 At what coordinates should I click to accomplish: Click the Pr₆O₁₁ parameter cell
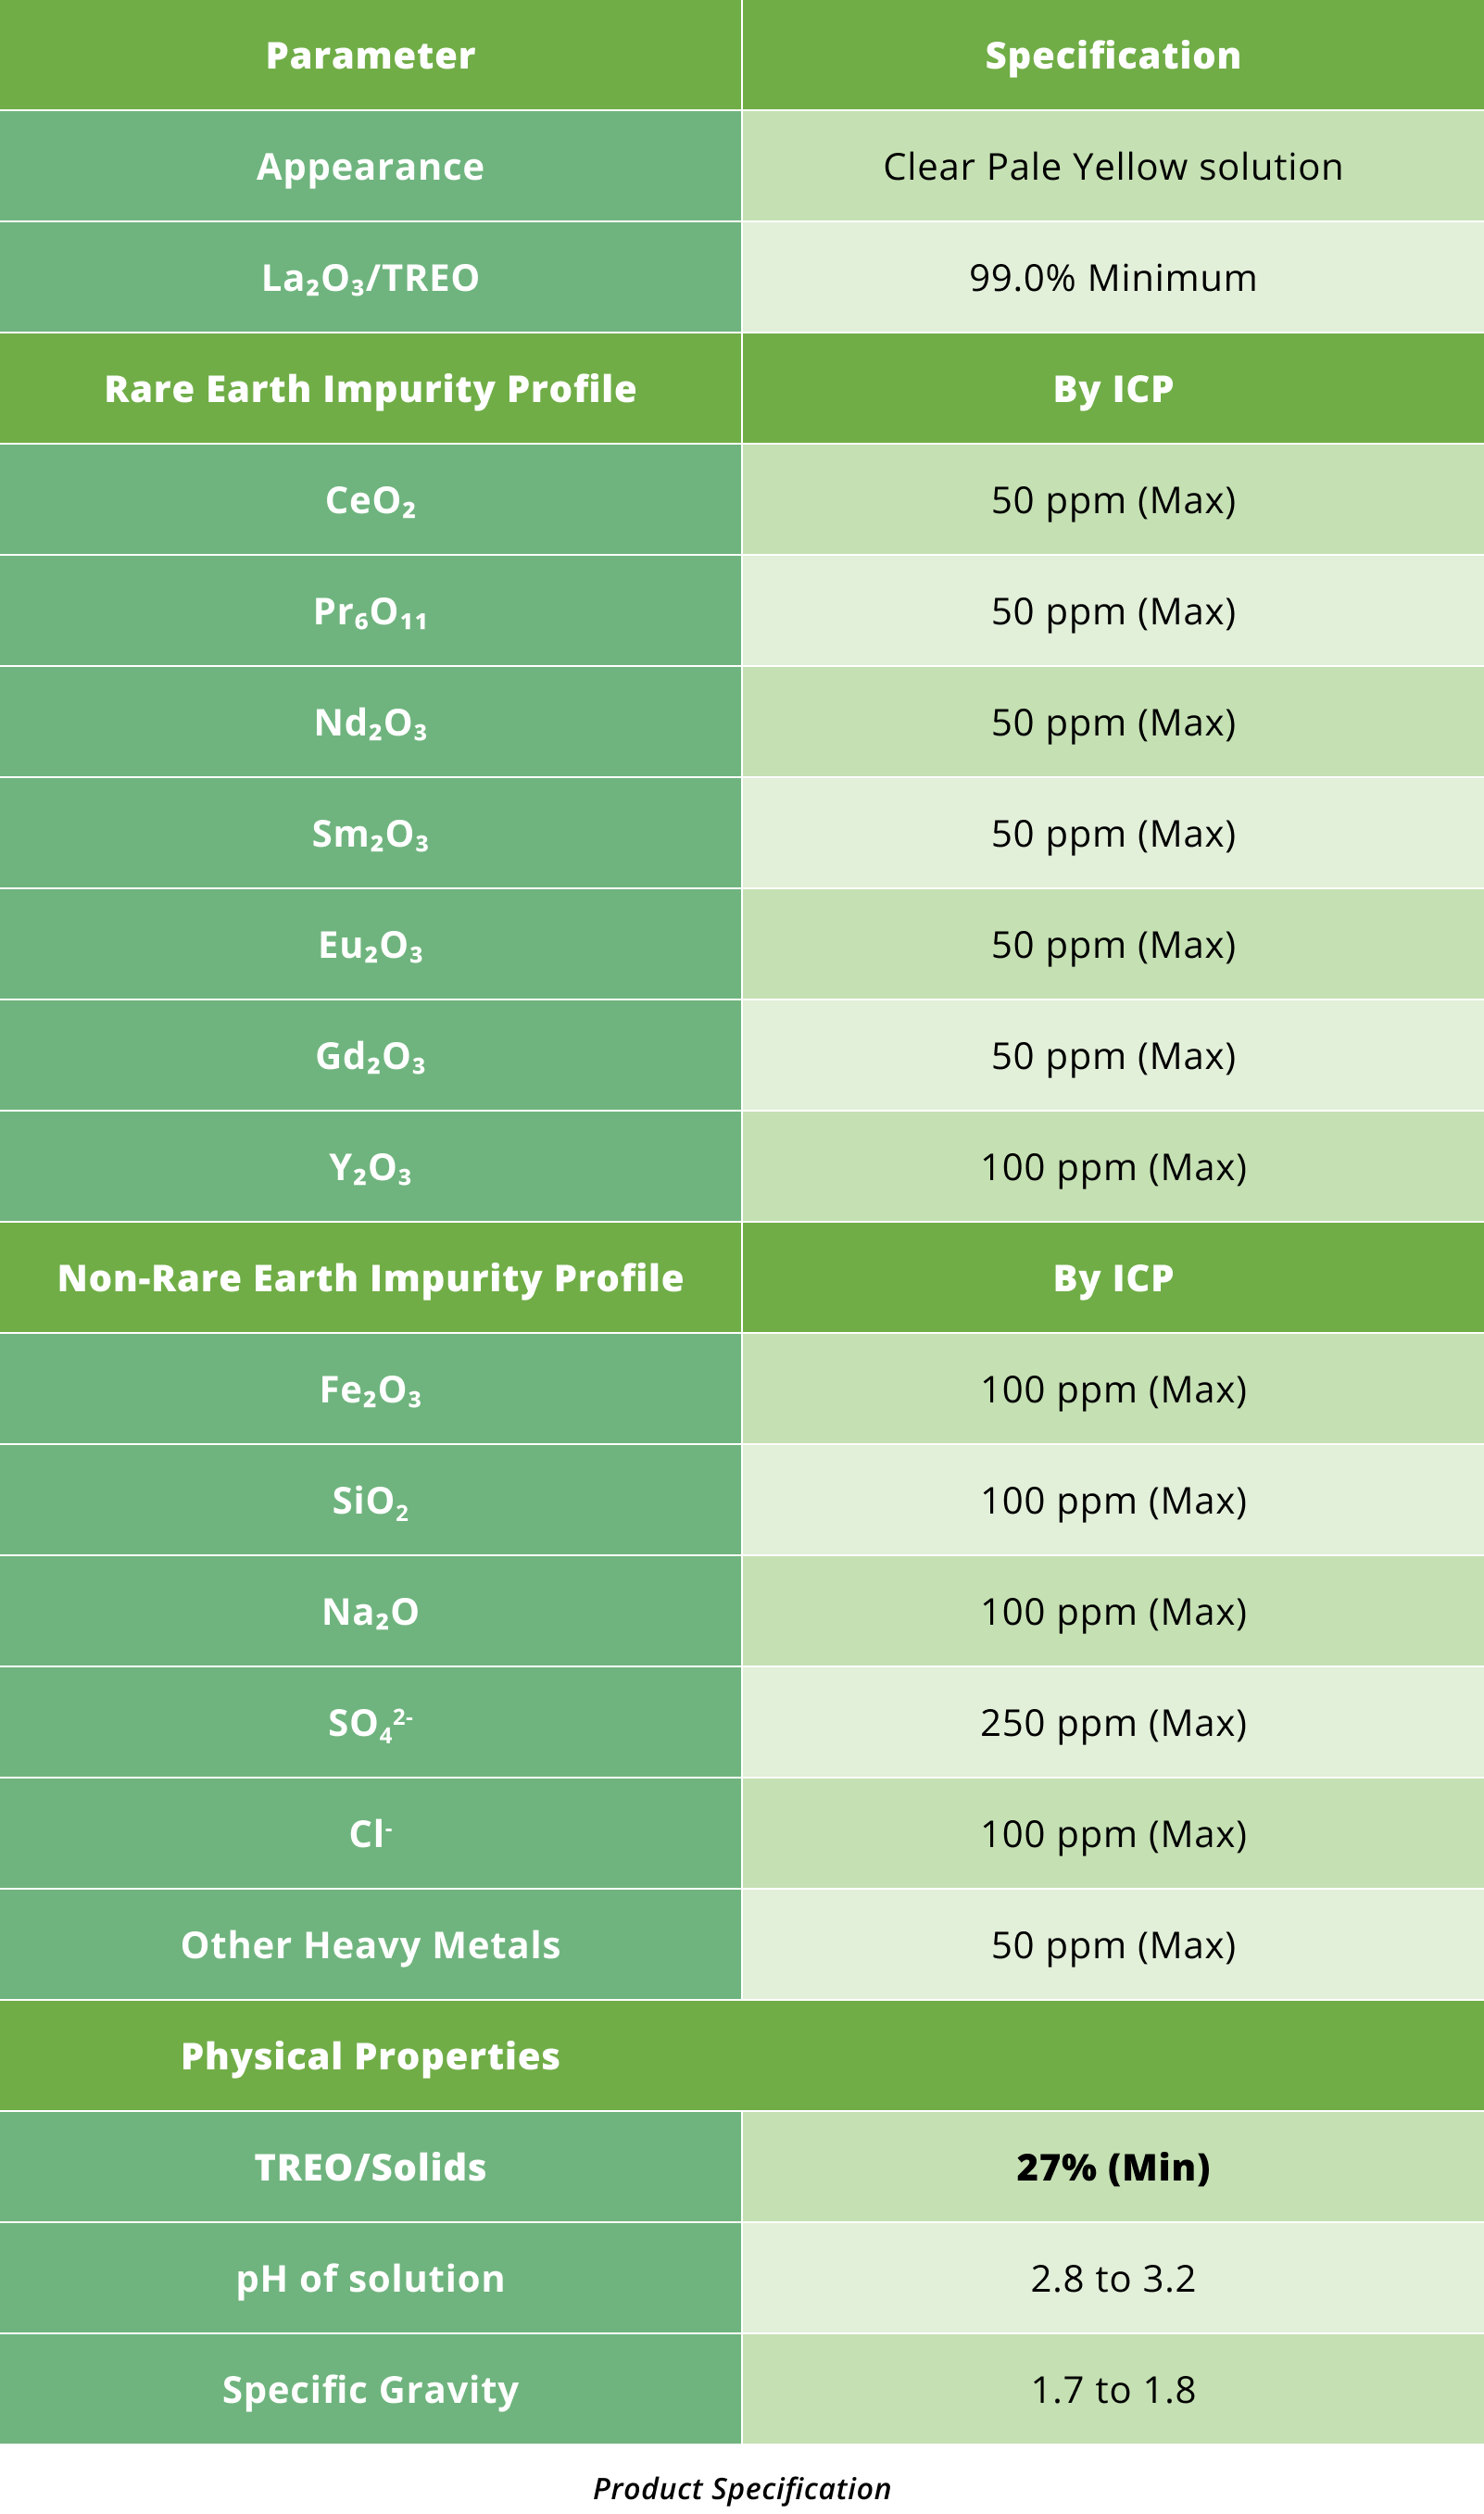point(370,612)
